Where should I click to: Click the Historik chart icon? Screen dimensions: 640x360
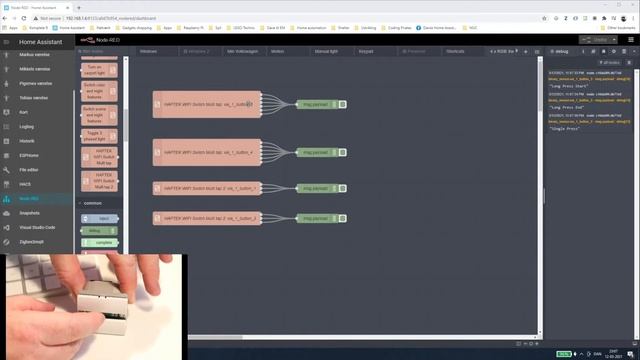click(6, 141)
